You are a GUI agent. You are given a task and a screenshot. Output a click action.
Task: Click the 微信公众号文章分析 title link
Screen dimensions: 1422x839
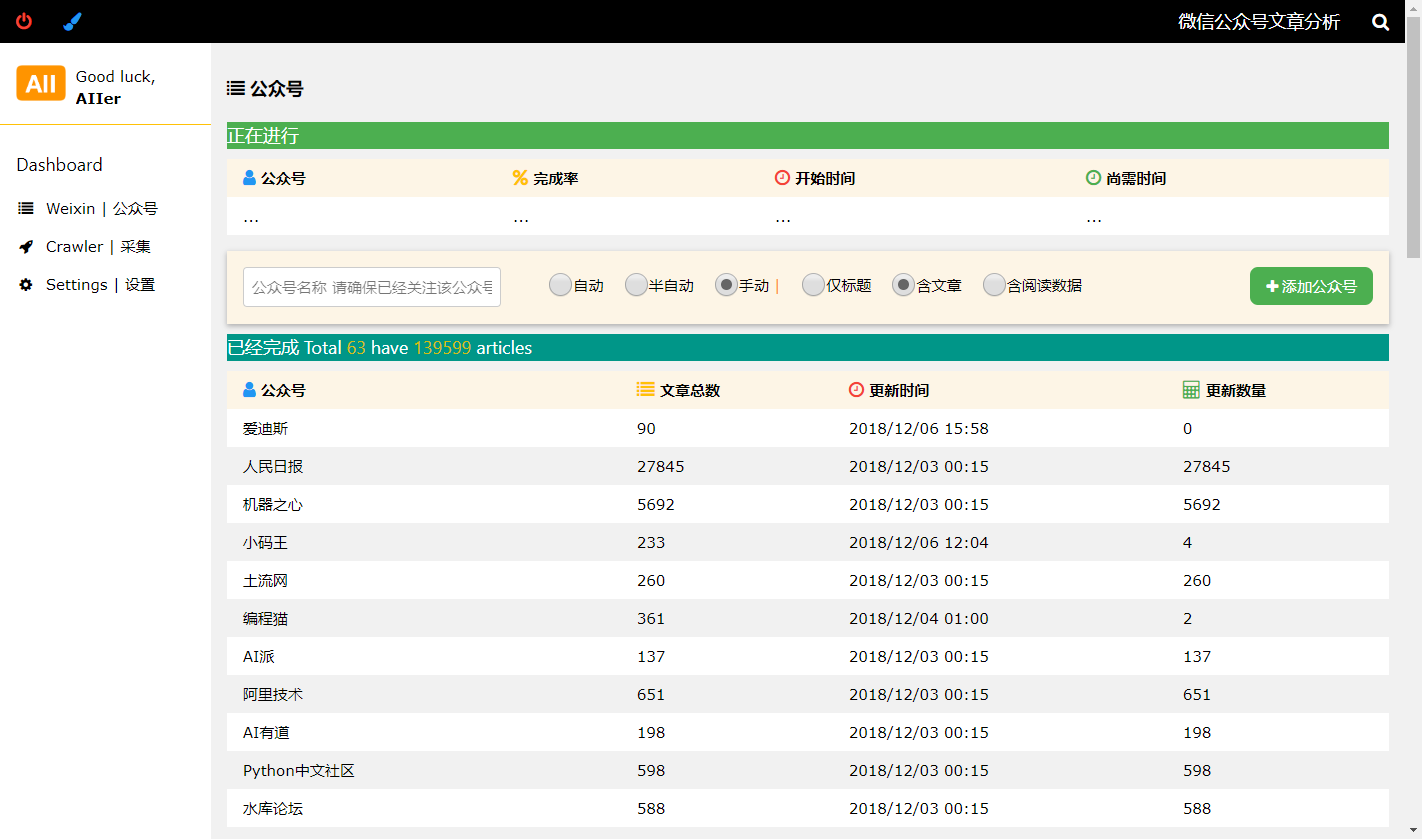(x=1259, y=22)
